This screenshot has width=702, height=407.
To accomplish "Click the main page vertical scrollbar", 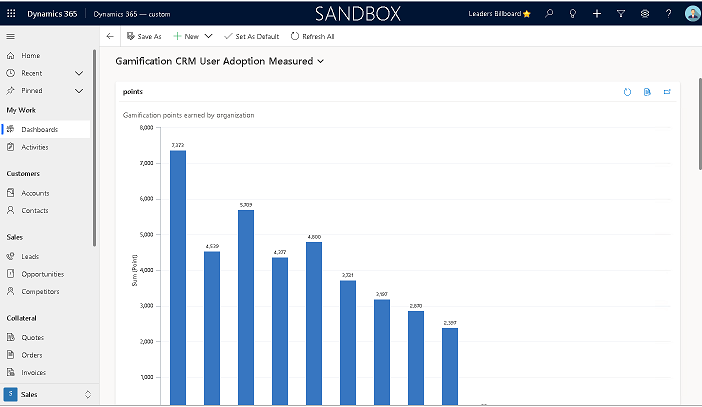I will [700, 124].
